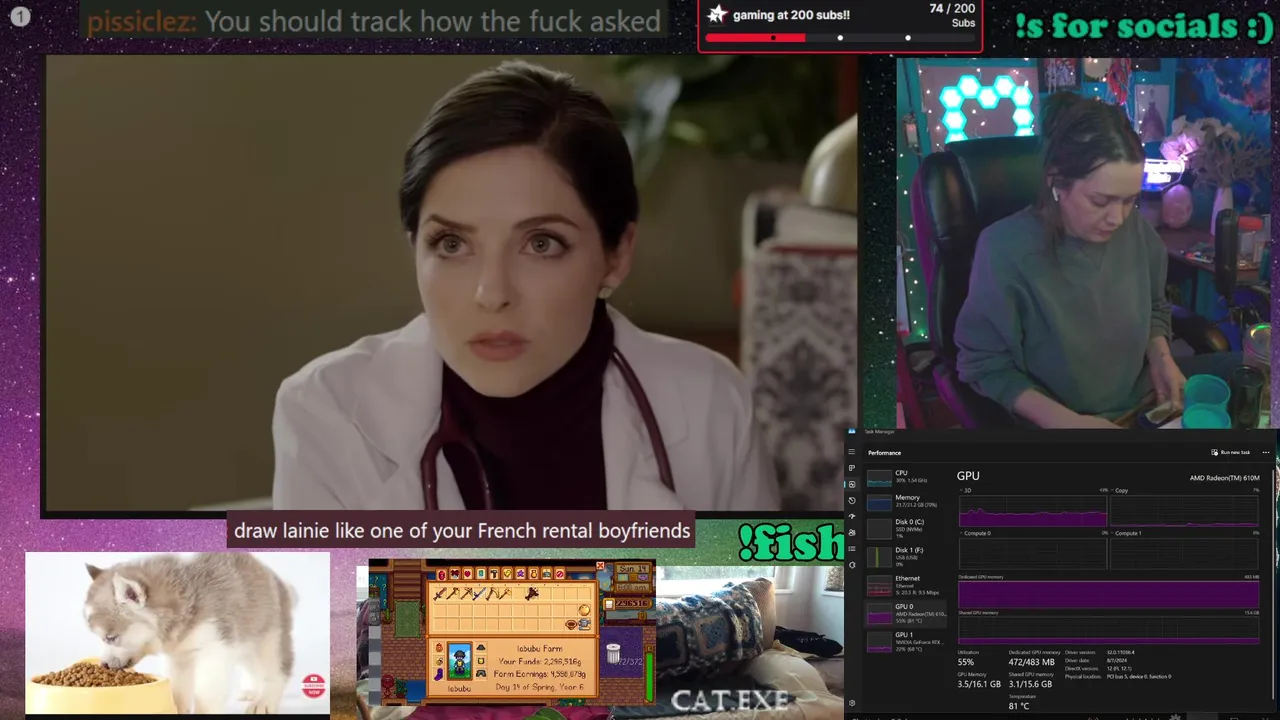1280x720 pixels.
Task: Open Details page icon in Task Manager
Action: pos(852,549)
